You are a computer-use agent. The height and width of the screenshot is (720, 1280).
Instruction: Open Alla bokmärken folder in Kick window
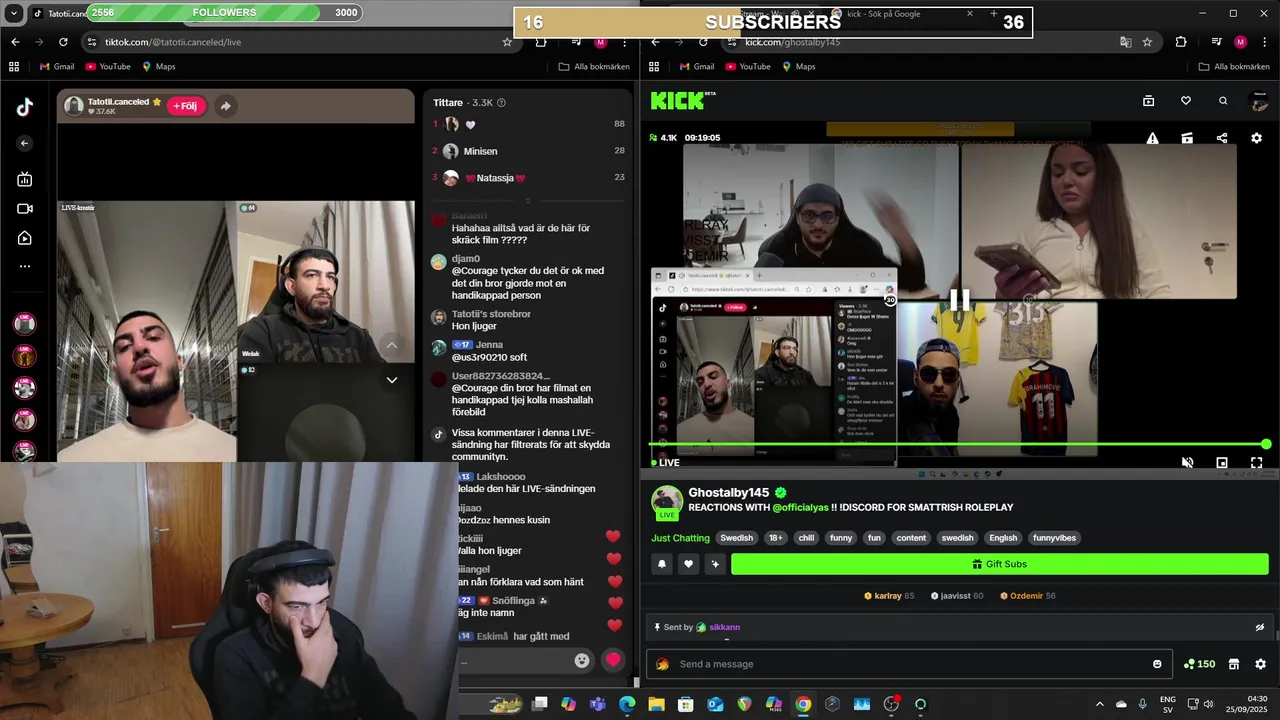[x=1234, y=67]
